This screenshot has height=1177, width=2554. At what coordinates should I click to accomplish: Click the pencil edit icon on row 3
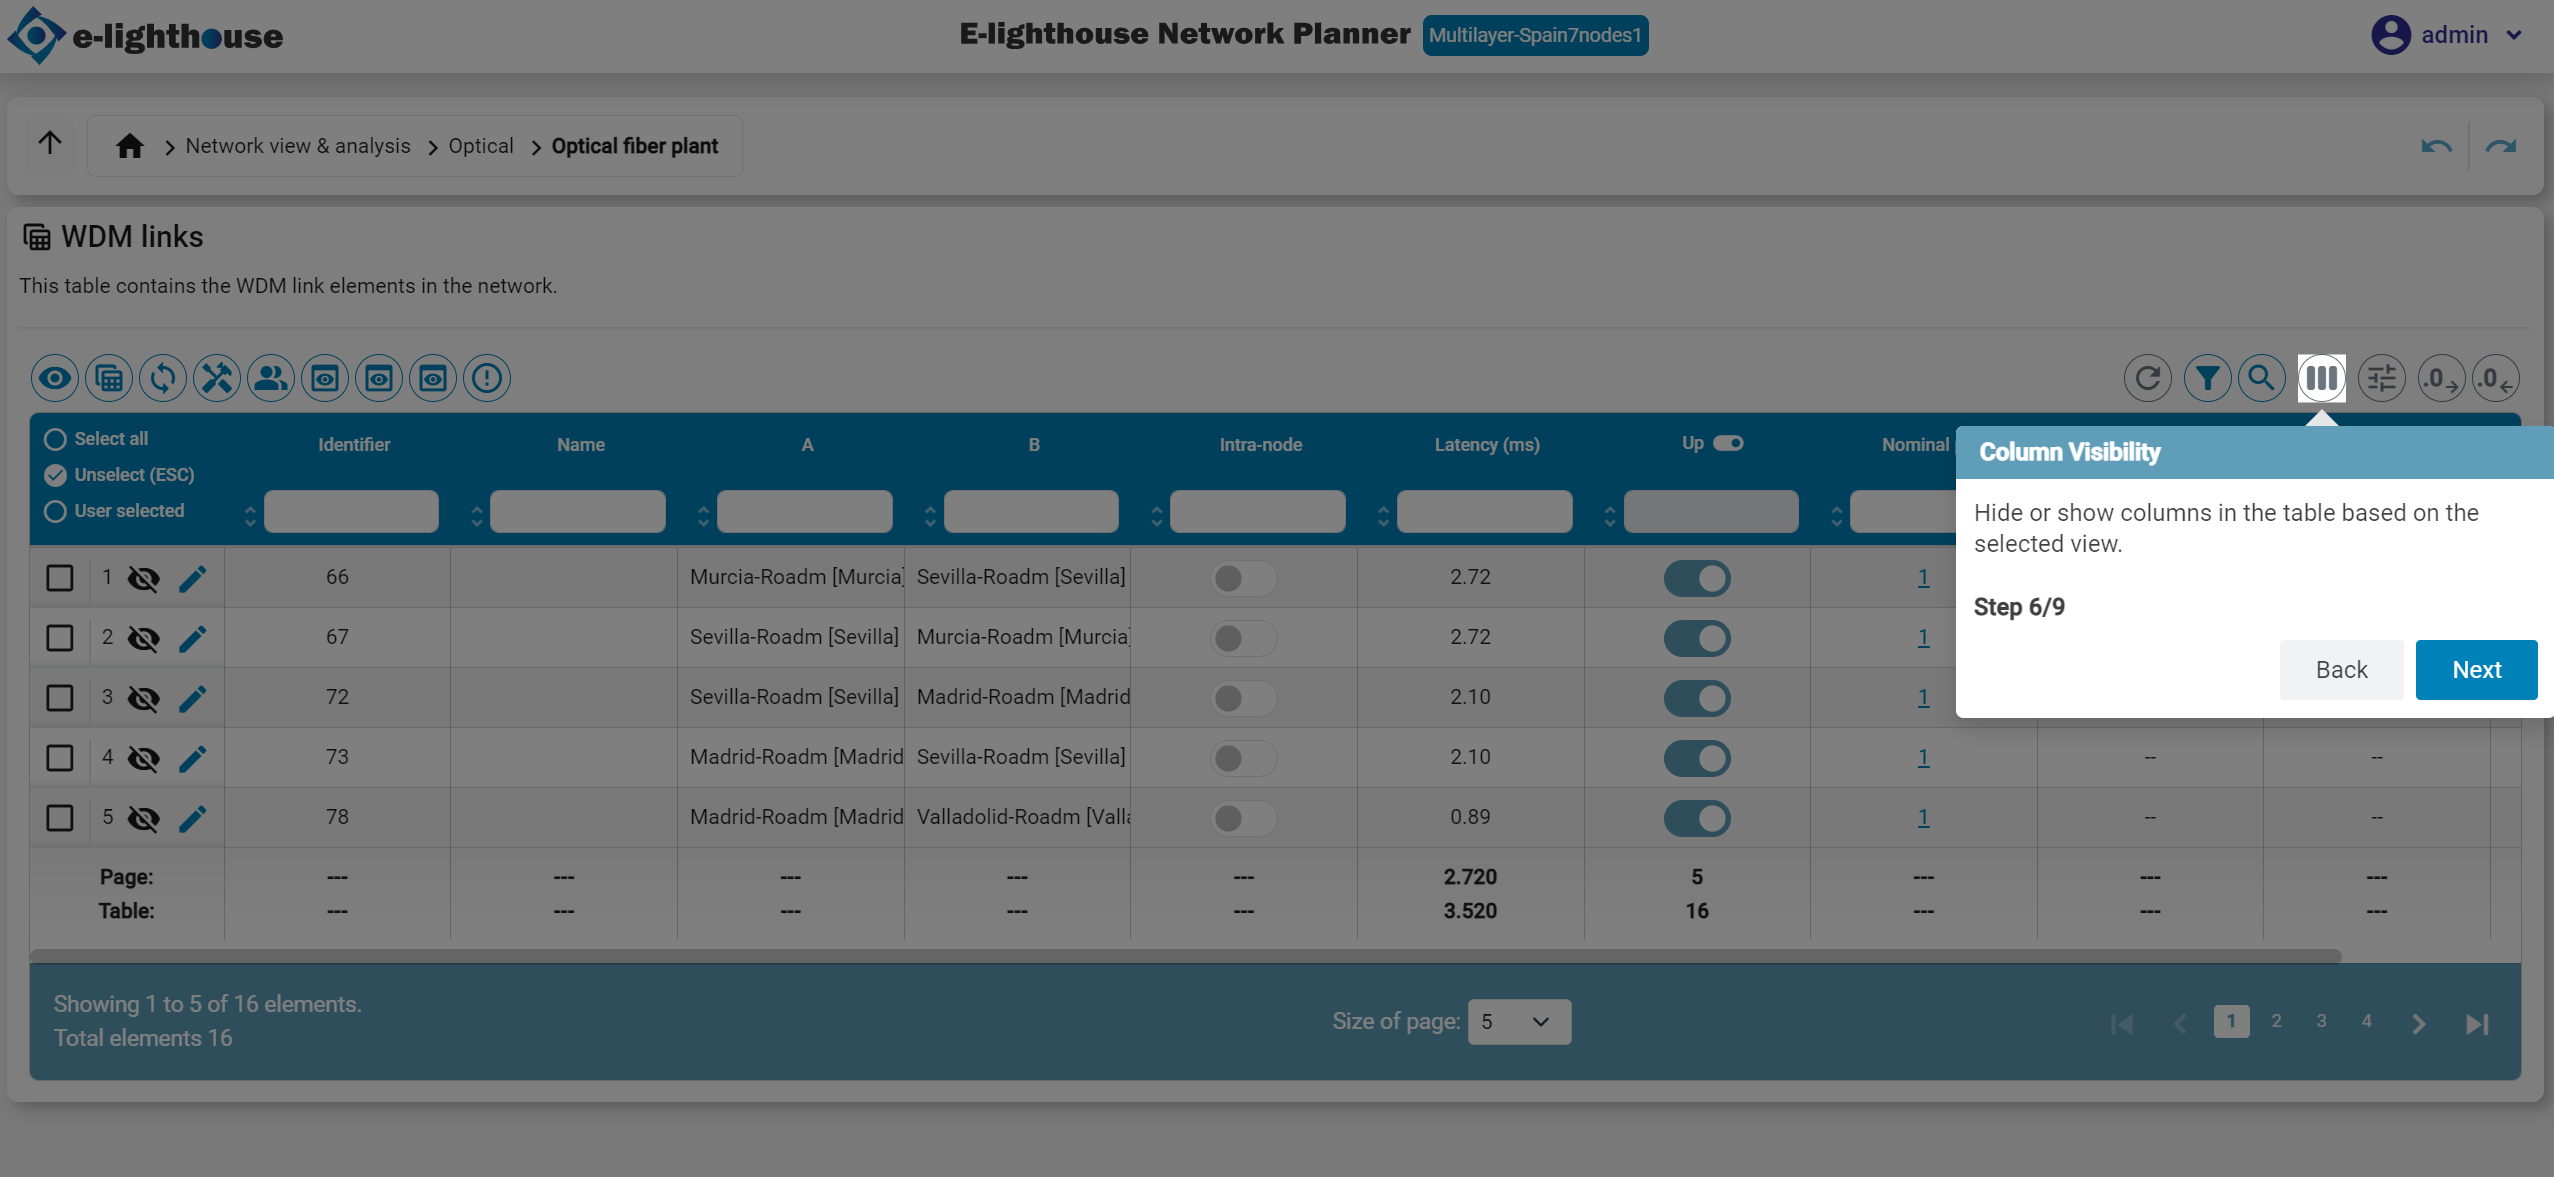[x=193, y=698]
